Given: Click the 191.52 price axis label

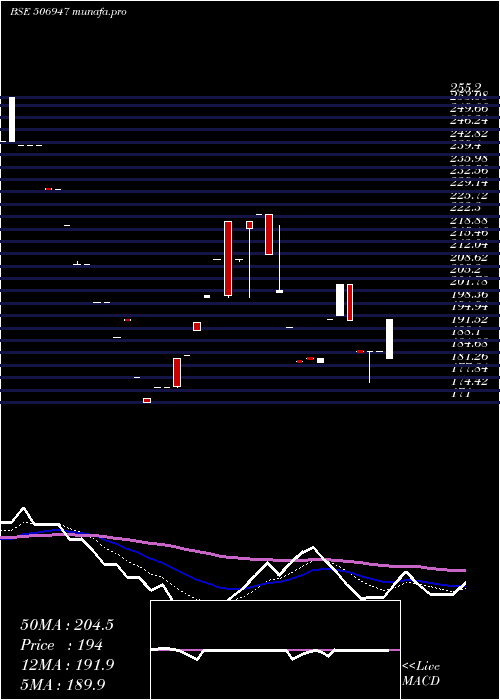Looking at the screenshot, I should pos(469,320).
